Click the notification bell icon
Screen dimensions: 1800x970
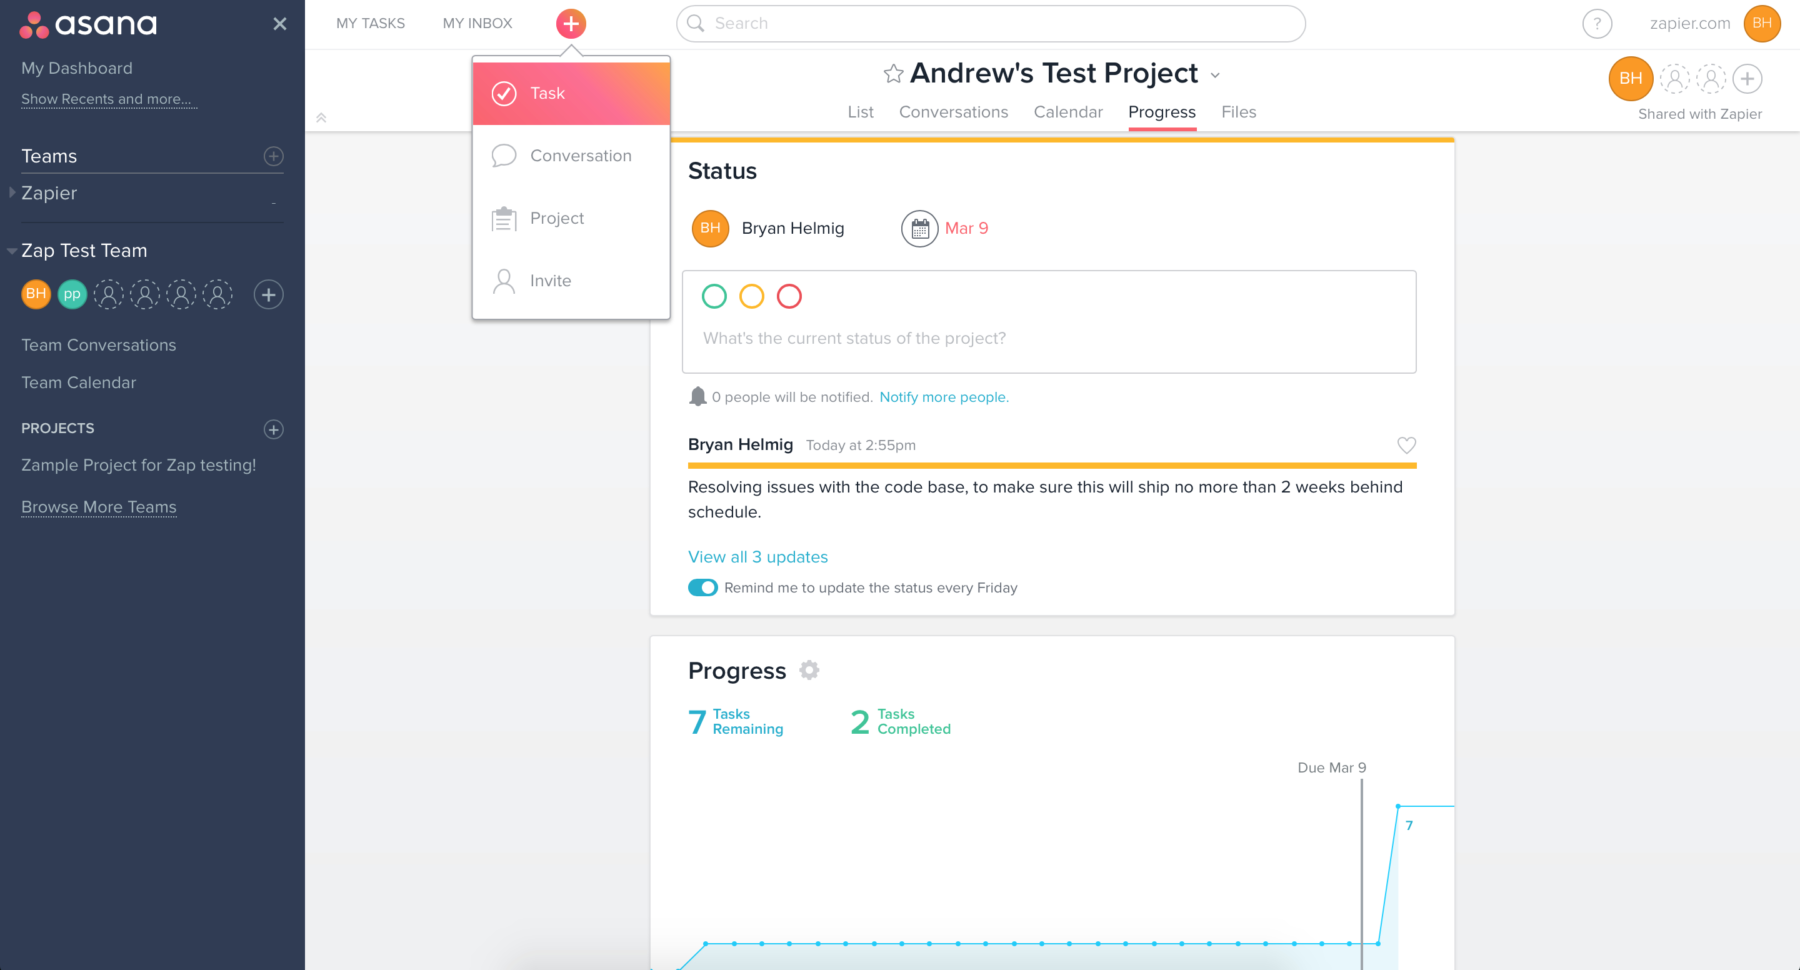tap(698, 397)
